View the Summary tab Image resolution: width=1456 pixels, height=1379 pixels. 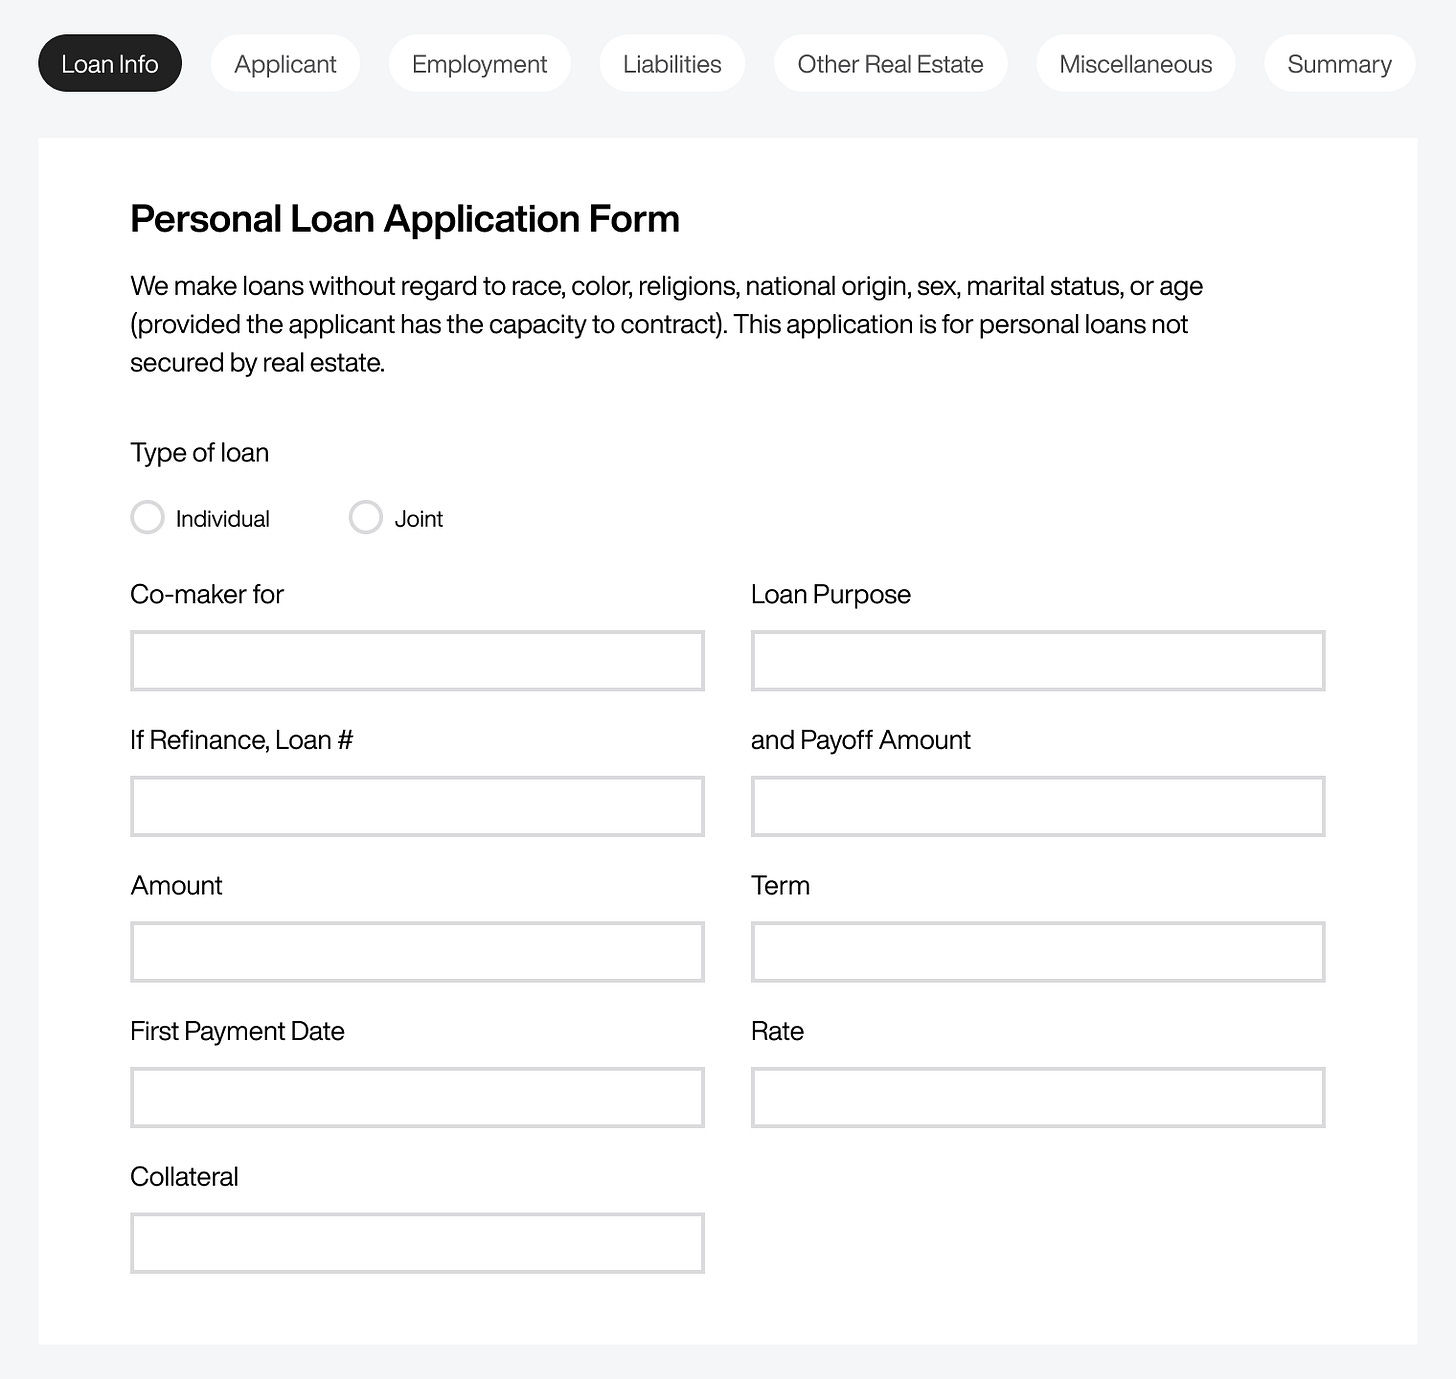[x=1339, y=64]
